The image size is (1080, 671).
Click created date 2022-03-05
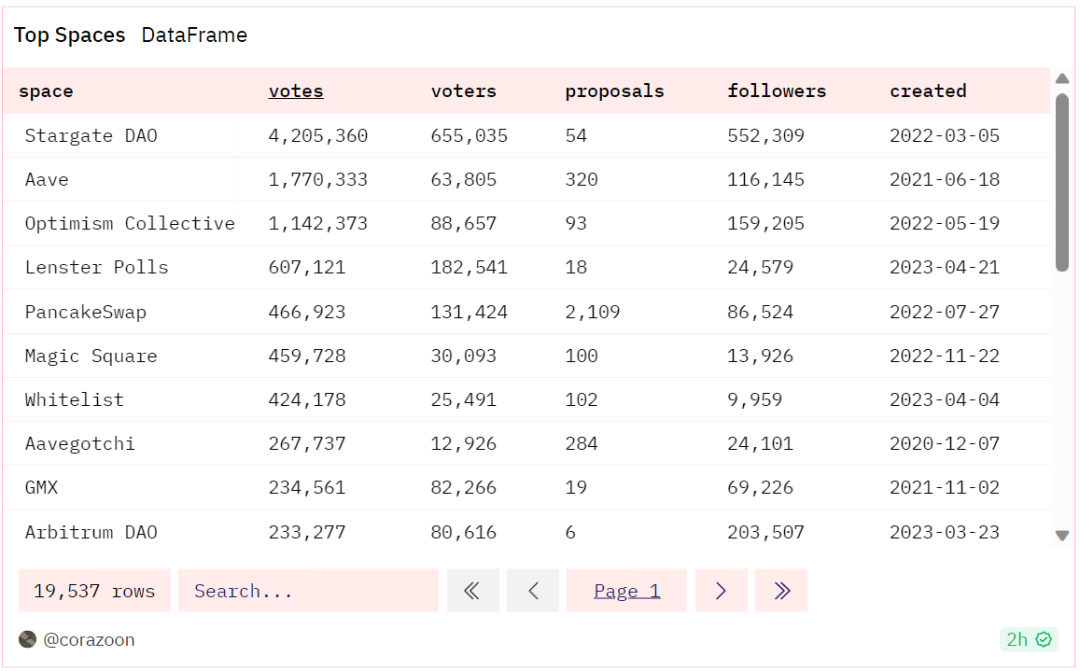[x=944, y=136]
